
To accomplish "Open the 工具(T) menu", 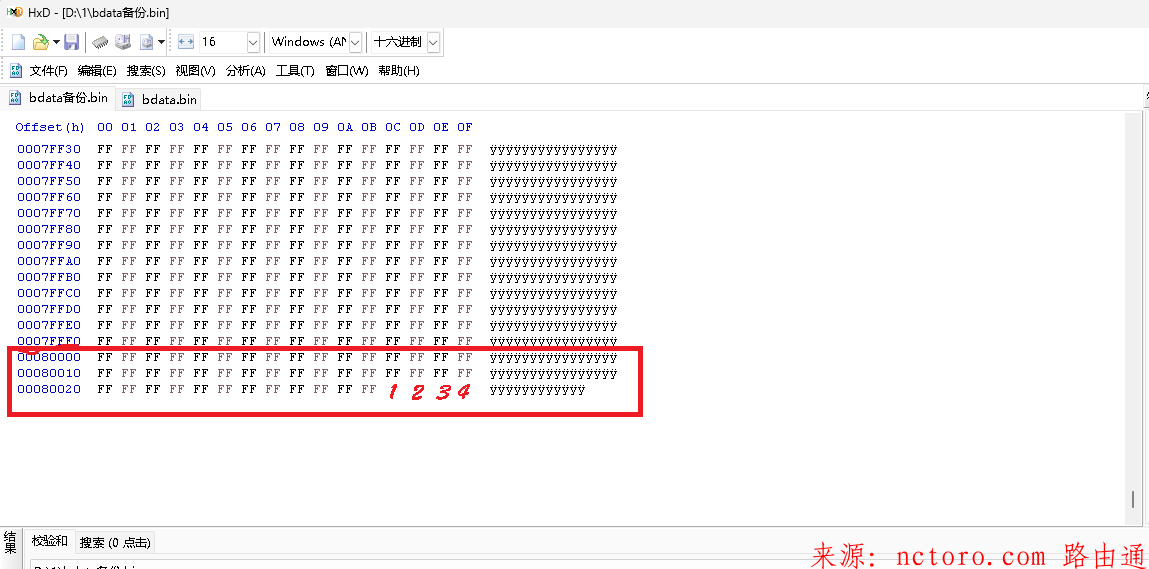I will point(295,71).
